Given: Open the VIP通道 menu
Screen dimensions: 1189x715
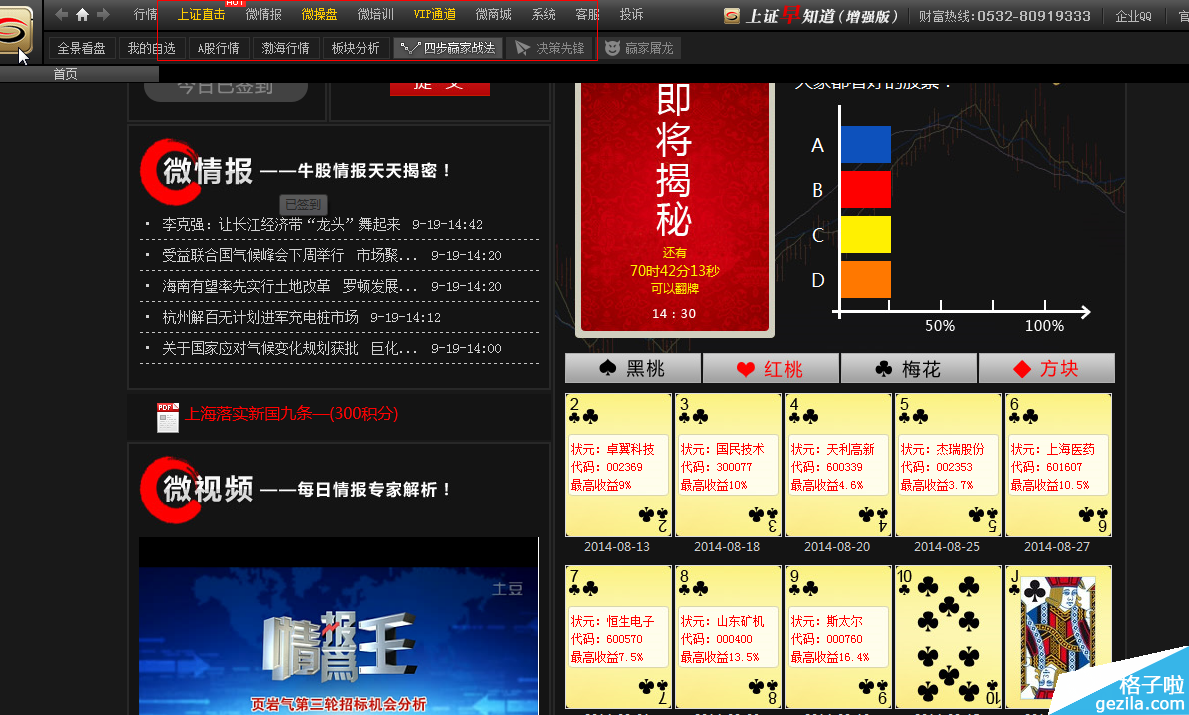Looking at the screenshot, I should (434, 15).
